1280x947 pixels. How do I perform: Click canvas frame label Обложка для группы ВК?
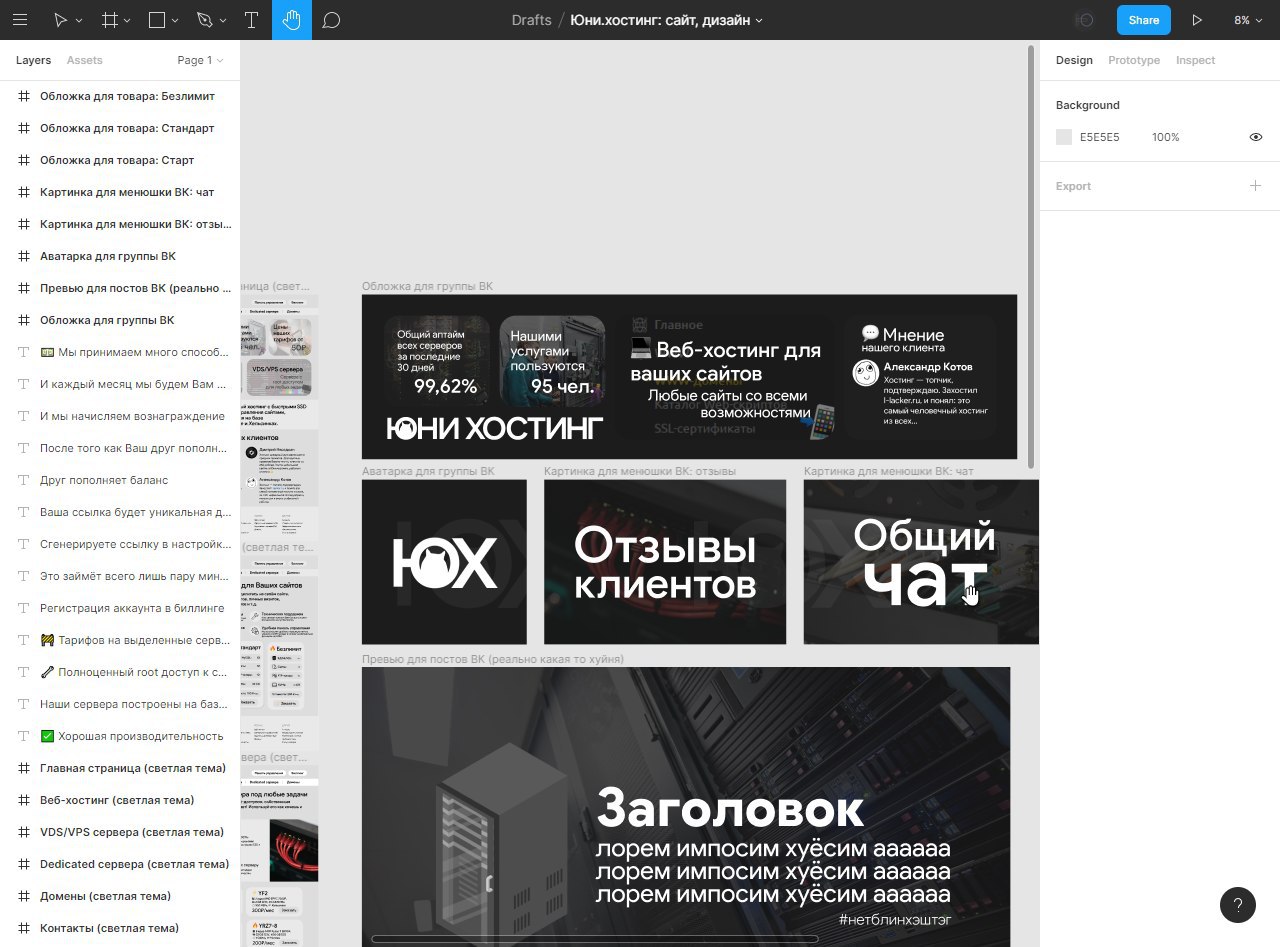(x=427, y=286)
